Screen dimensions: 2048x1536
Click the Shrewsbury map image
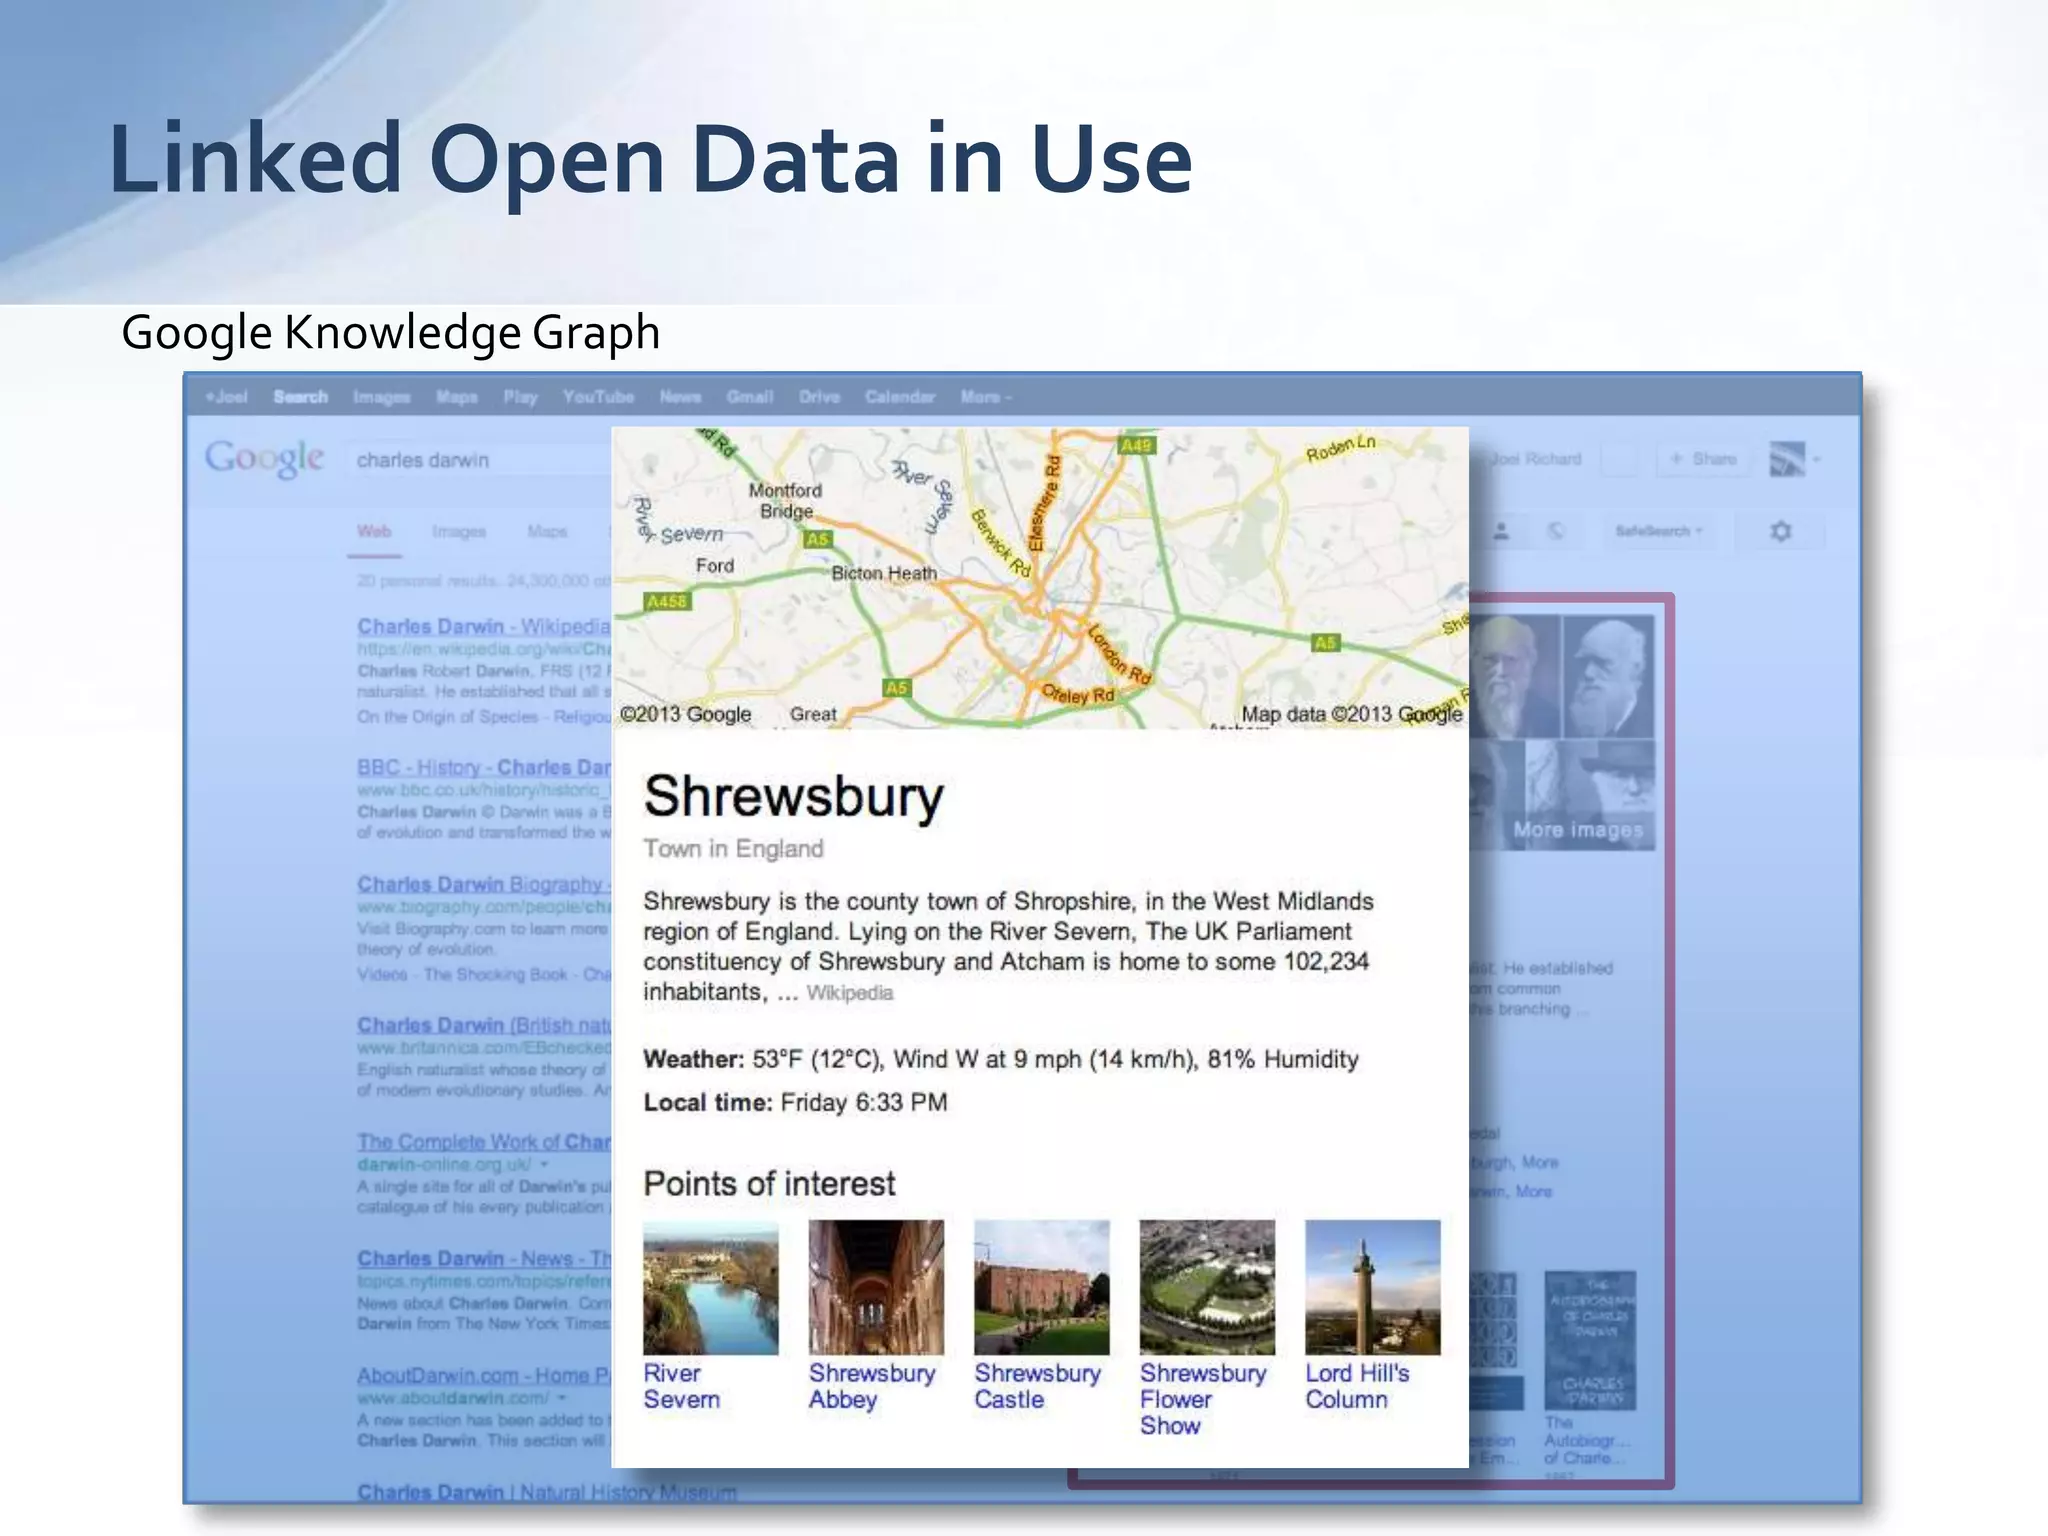(1040, 578)
